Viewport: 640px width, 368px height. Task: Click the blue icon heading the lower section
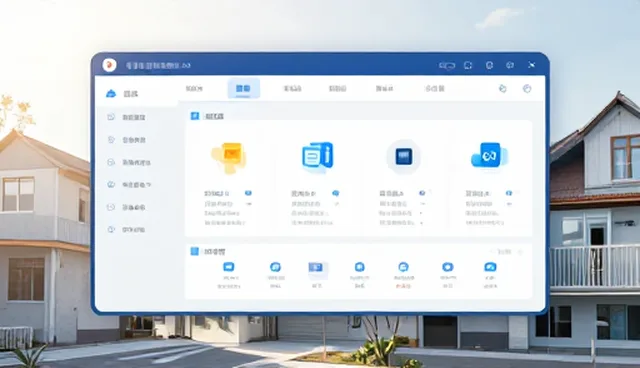(195, 251)
